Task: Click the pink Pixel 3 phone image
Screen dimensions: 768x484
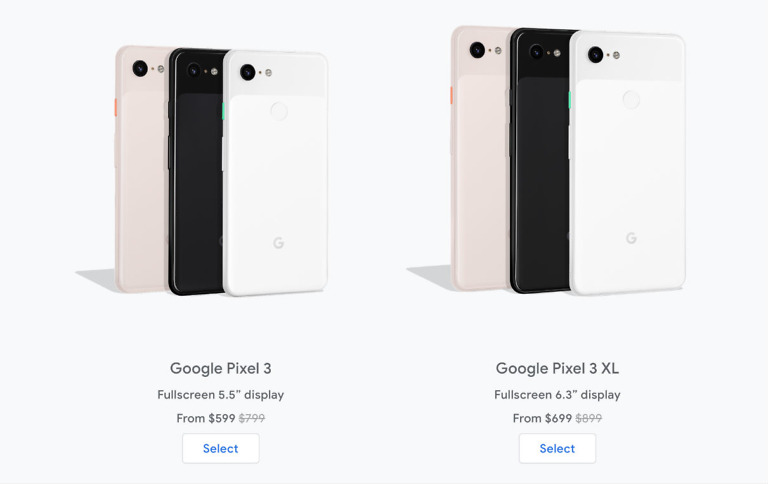Action: (x=142, y=169)
